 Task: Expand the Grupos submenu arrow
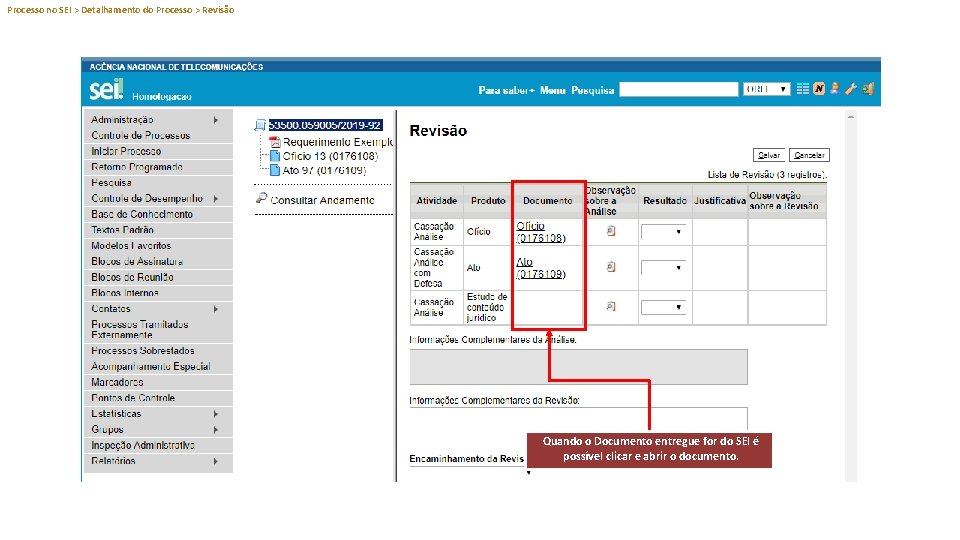point(216,430)
